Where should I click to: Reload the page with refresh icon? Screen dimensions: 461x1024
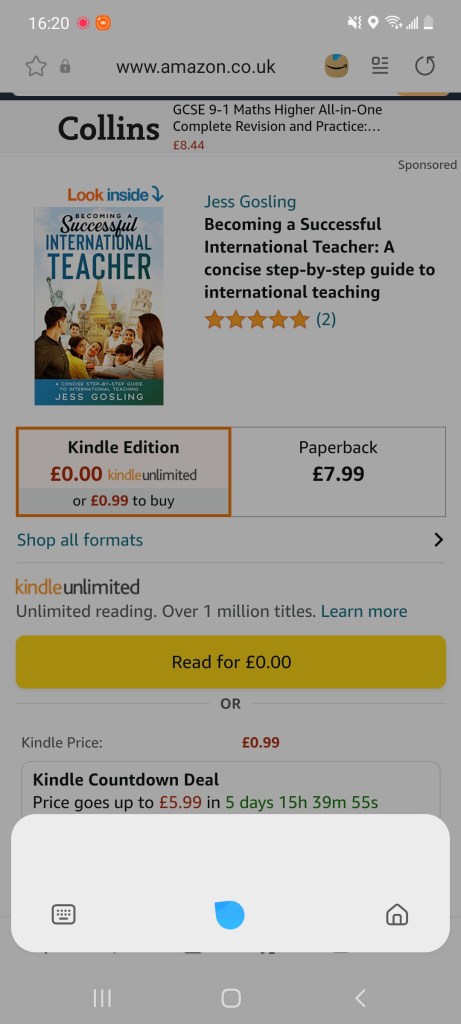tap(425, 66)
